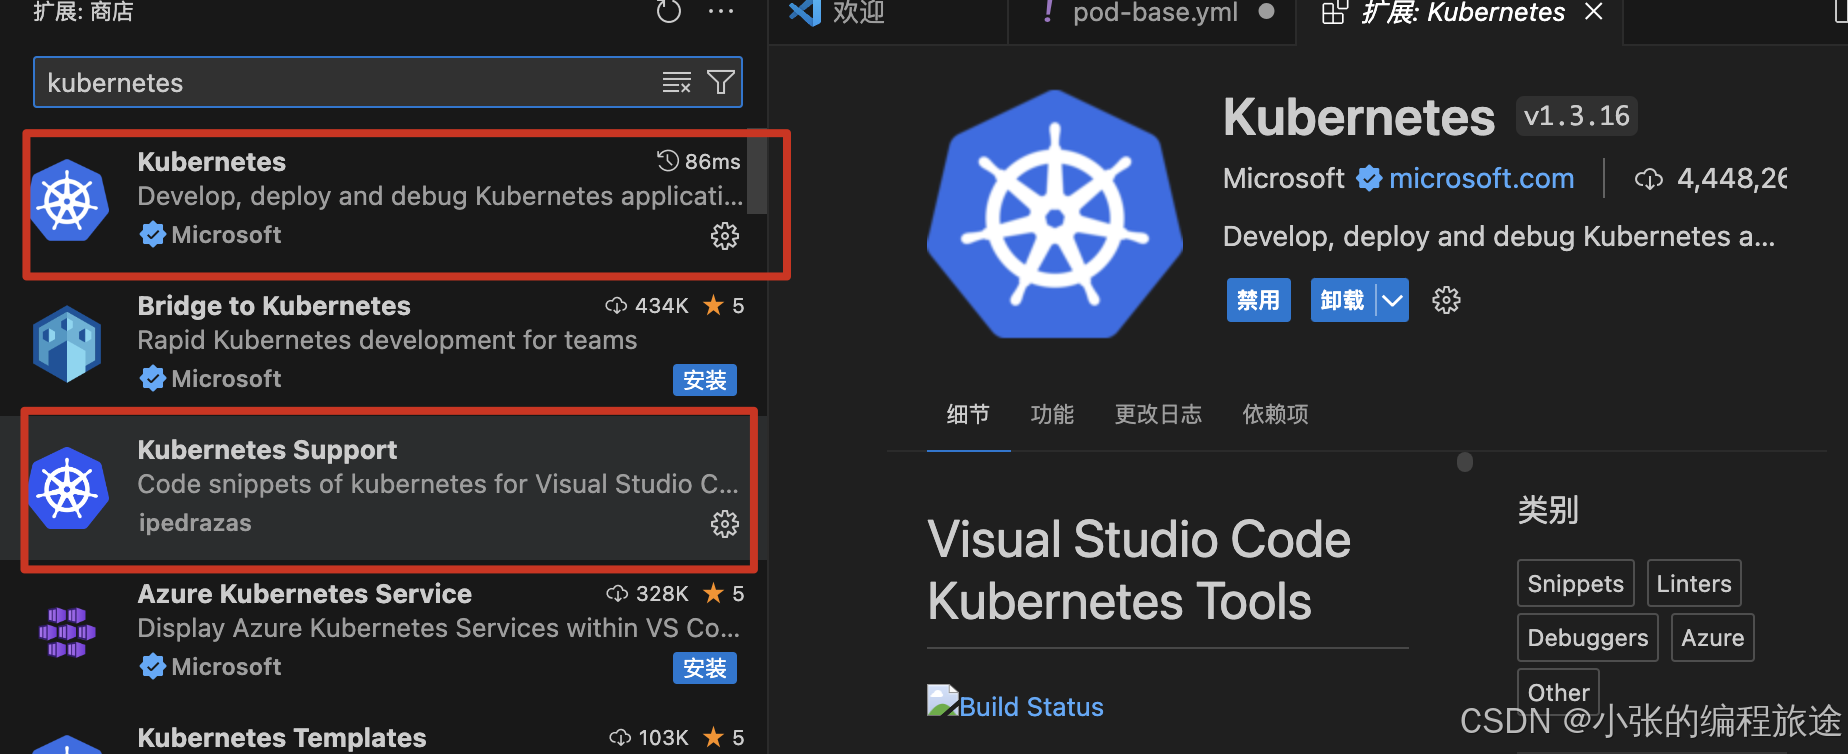Click Kubernetes Templates download count 103K
Viewport: 1848px width, 754px height.
649,737
